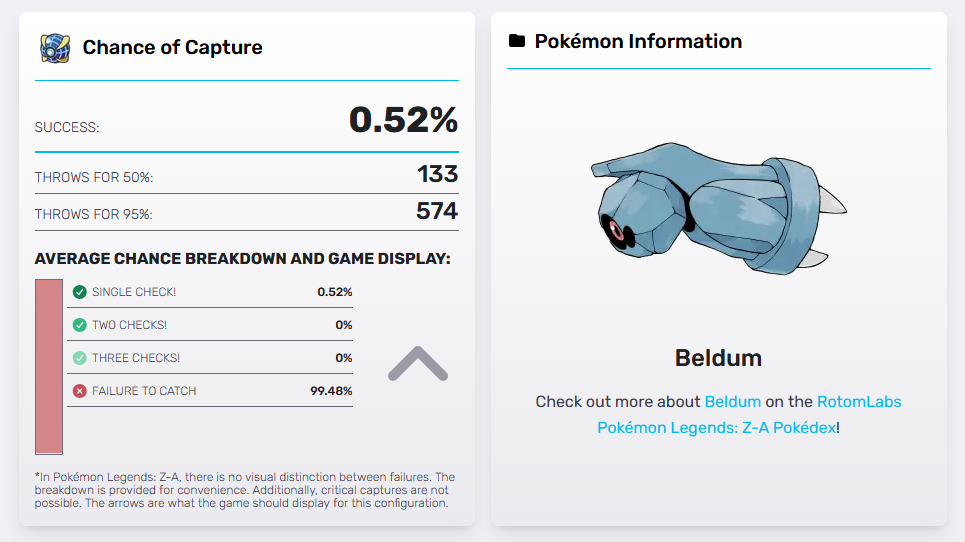Click the Throws for 95% value 574
Viewport: 965px width, 542px height.
tap(436, 211)
